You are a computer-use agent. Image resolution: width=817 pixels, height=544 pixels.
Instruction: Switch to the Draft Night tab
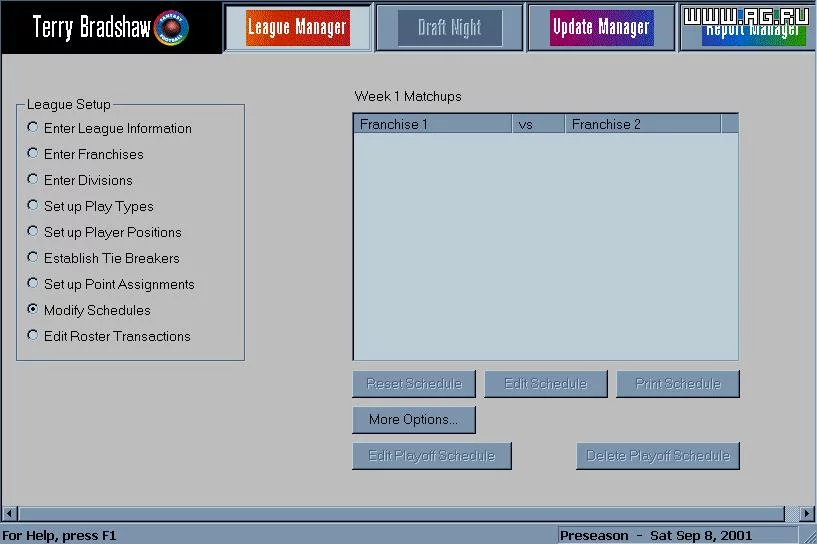point(450,28)
